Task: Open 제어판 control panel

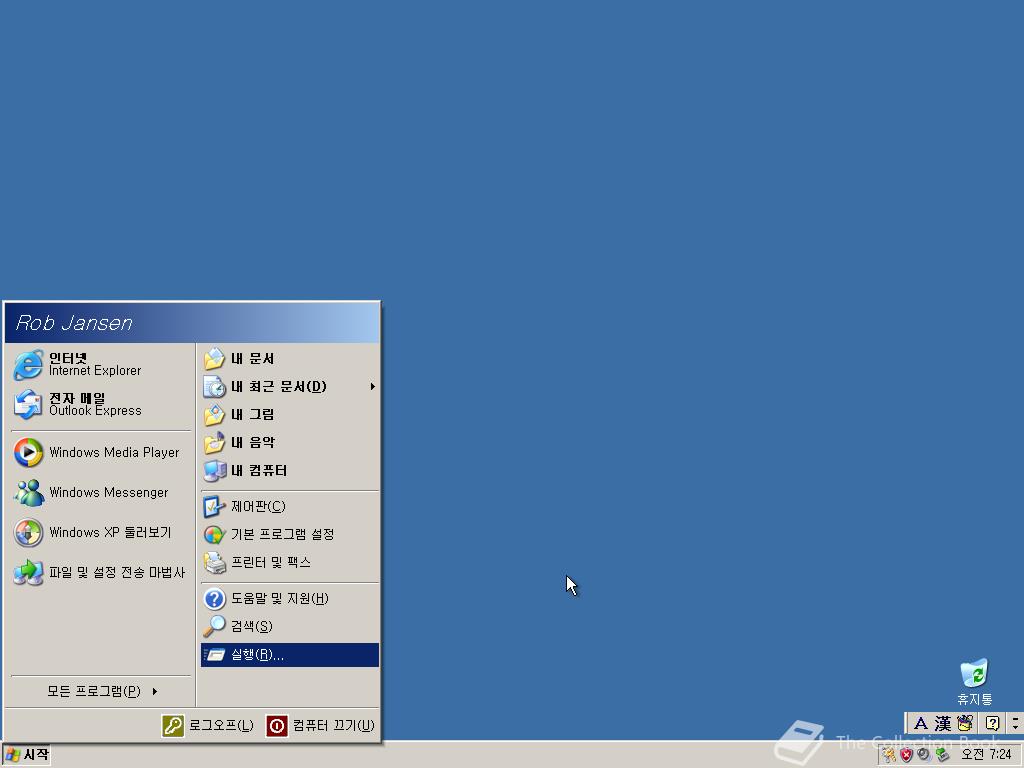Action: pyautogui.click(x=290, y=507)
